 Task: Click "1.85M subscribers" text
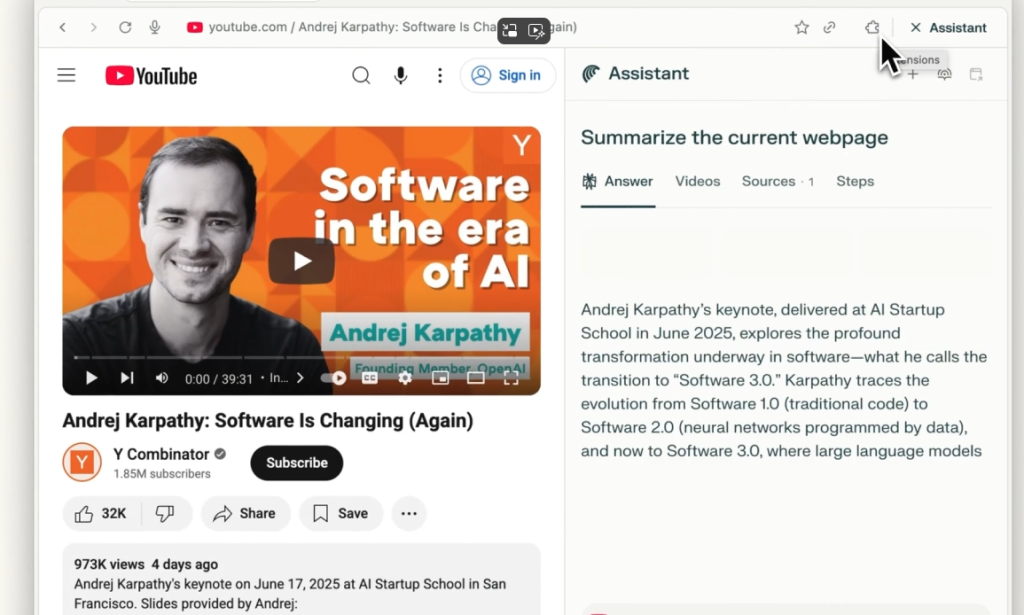(x=162, y=474)
